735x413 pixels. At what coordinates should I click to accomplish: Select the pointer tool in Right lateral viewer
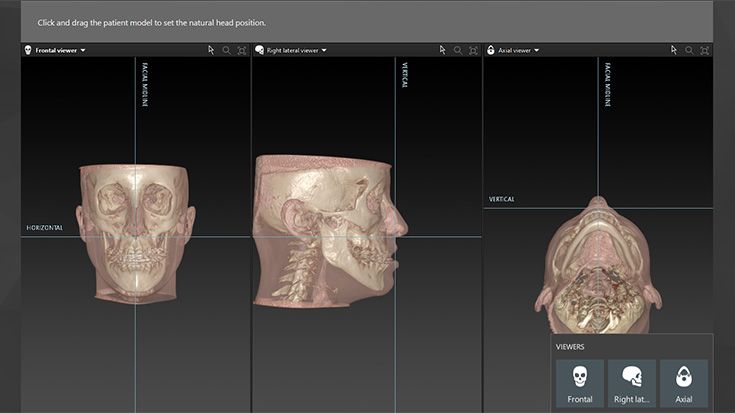pyautogui.click(x=442, y=50)
